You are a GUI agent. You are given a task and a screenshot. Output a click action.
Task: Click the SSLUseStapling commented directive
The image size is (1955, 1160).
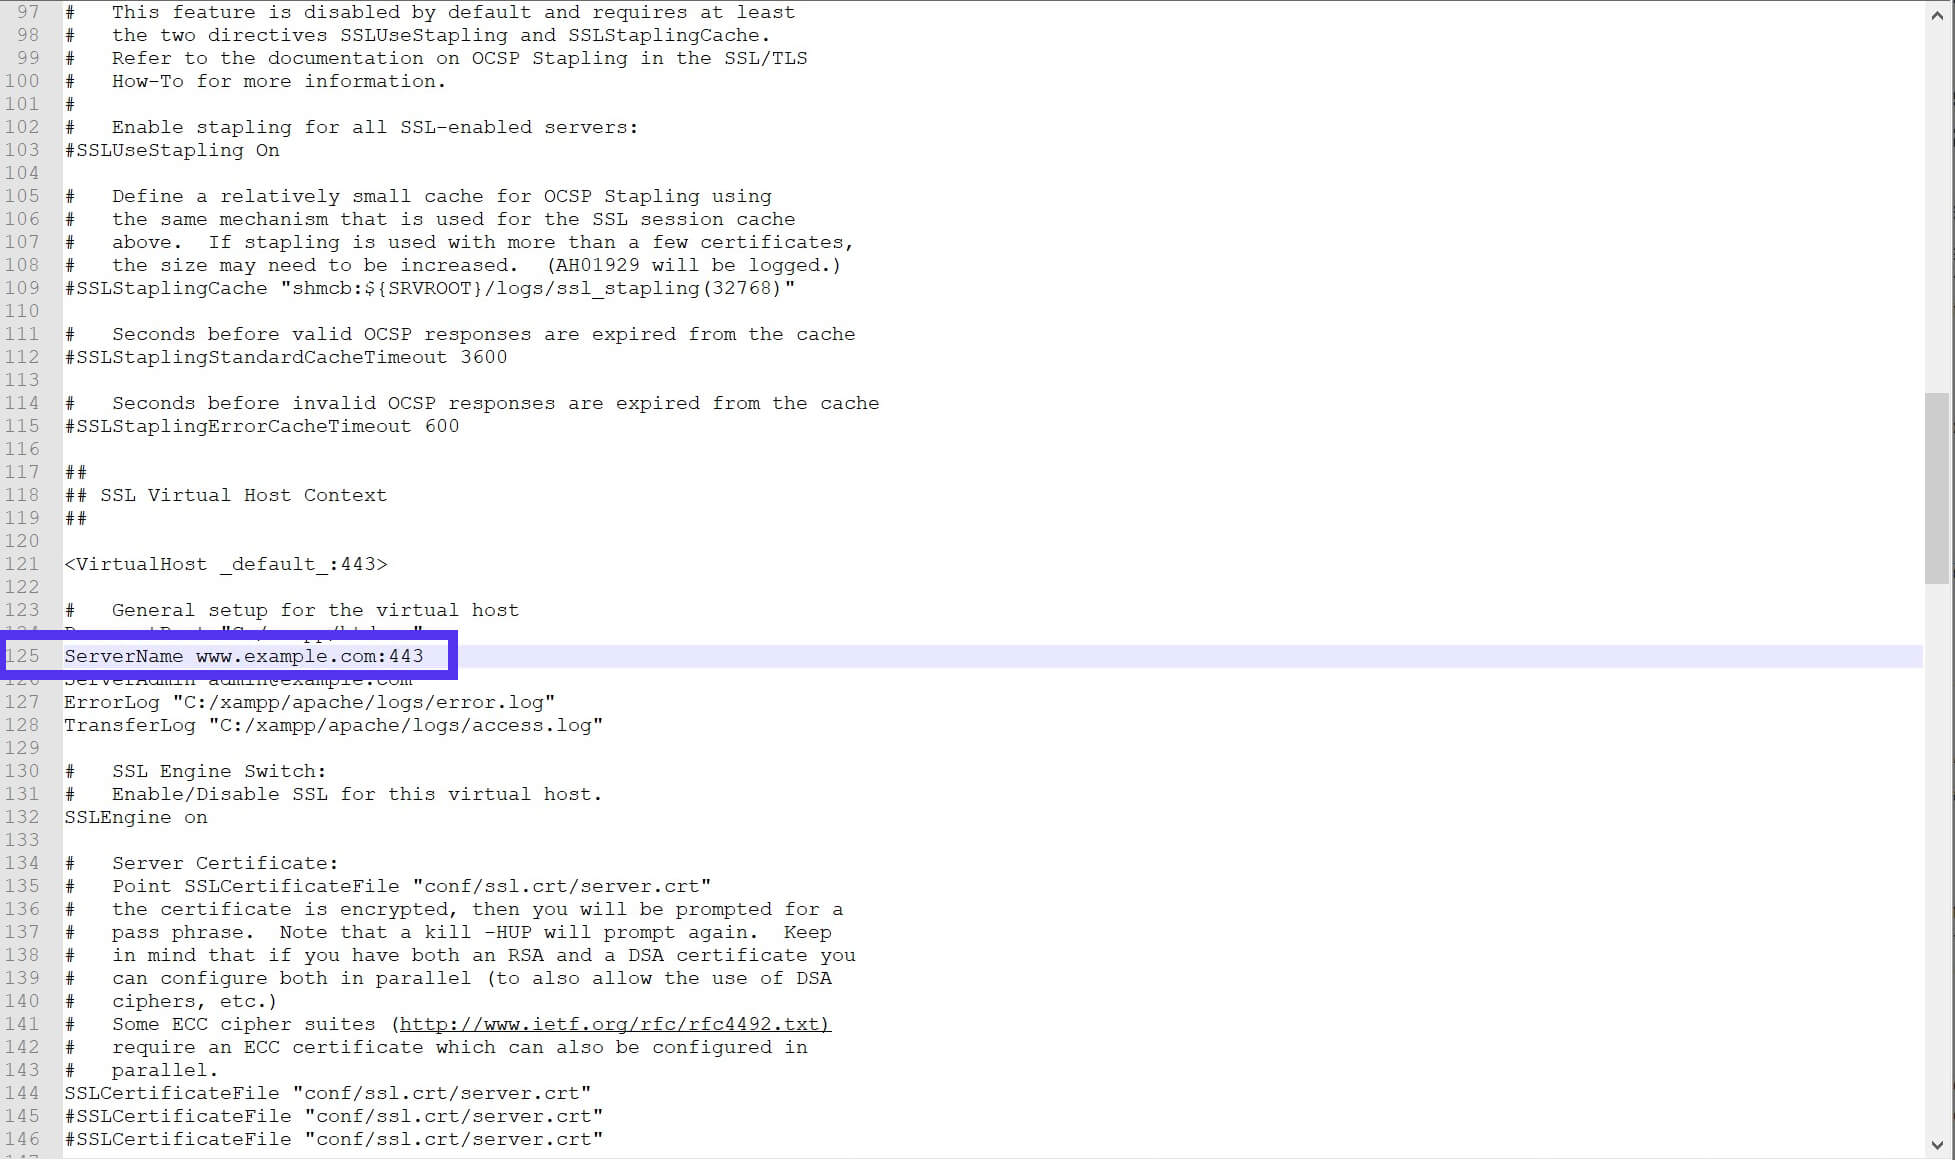[171, 149]
